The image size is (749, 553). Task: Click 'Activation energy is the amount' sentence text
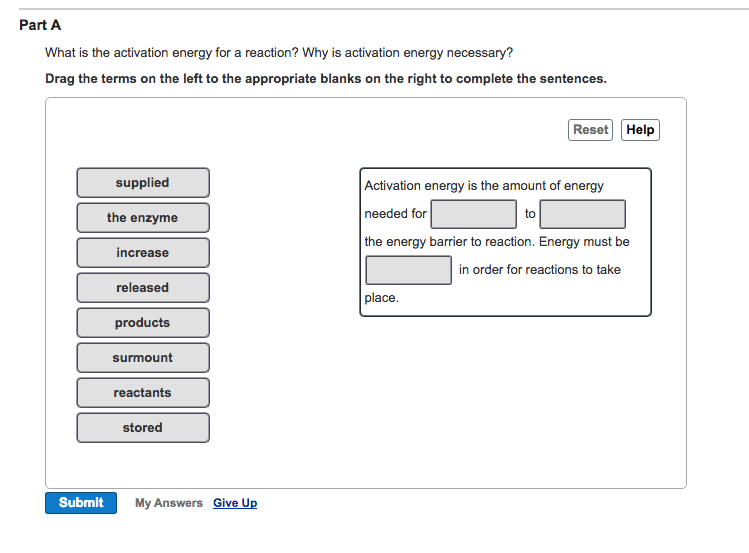click(484, 185)
